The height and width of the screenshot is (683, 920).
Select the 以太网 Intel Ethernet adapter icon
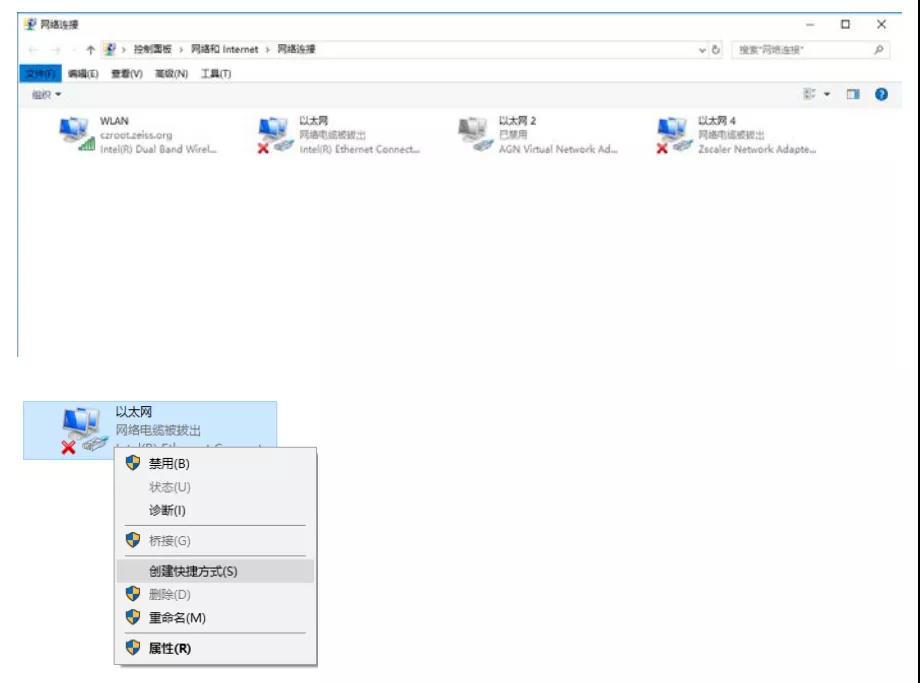(x=274, y=135)
